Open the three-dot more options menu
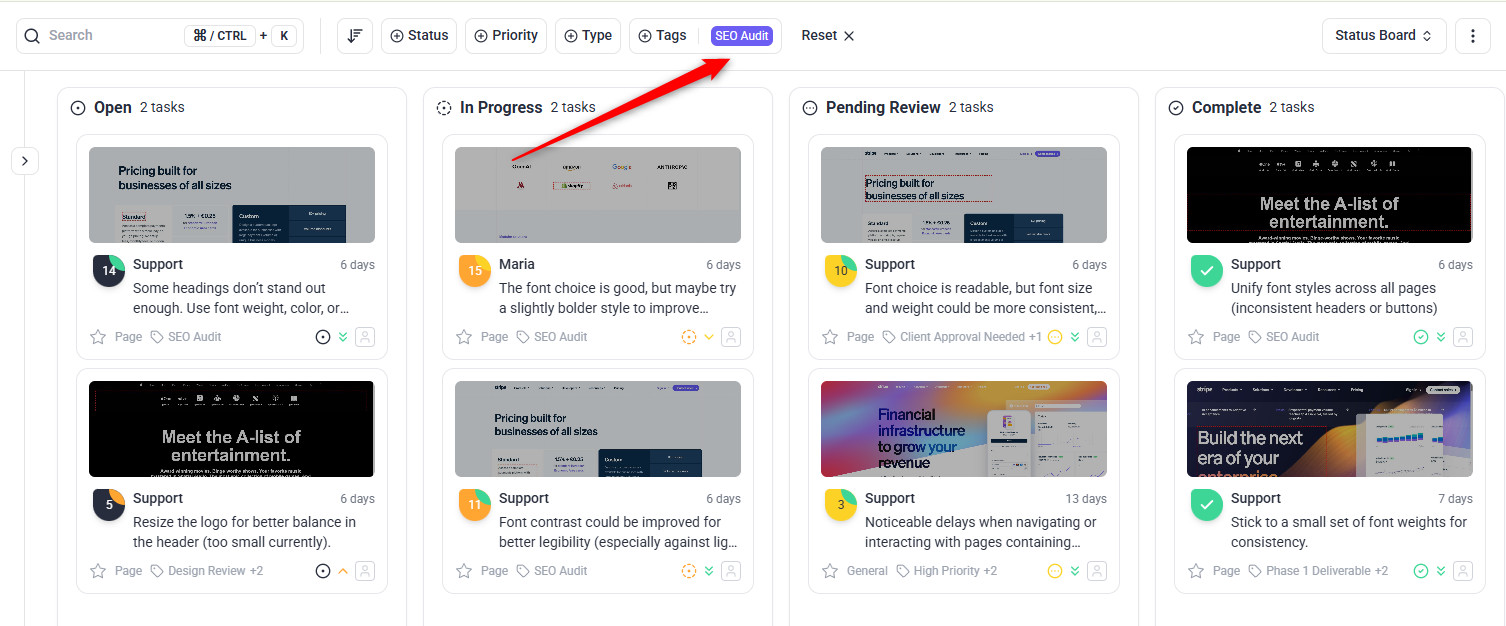The image size is (1506, 626). tap(1472, 36)
